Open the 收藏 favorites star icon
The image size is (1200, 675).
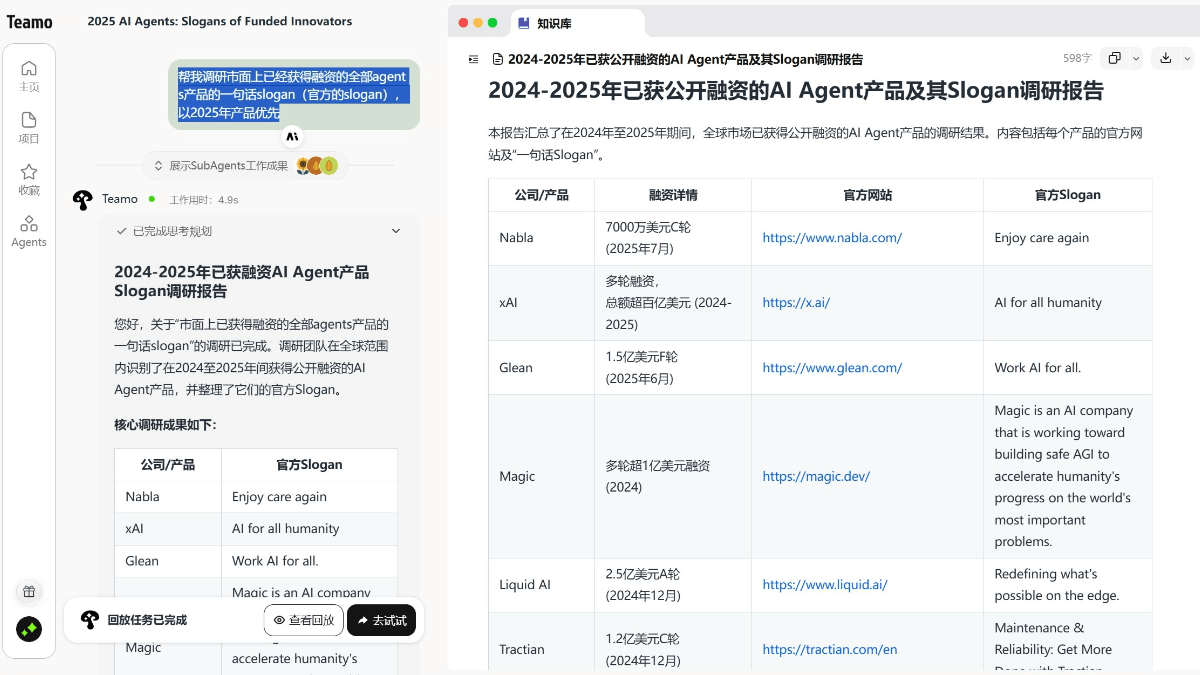29,179
